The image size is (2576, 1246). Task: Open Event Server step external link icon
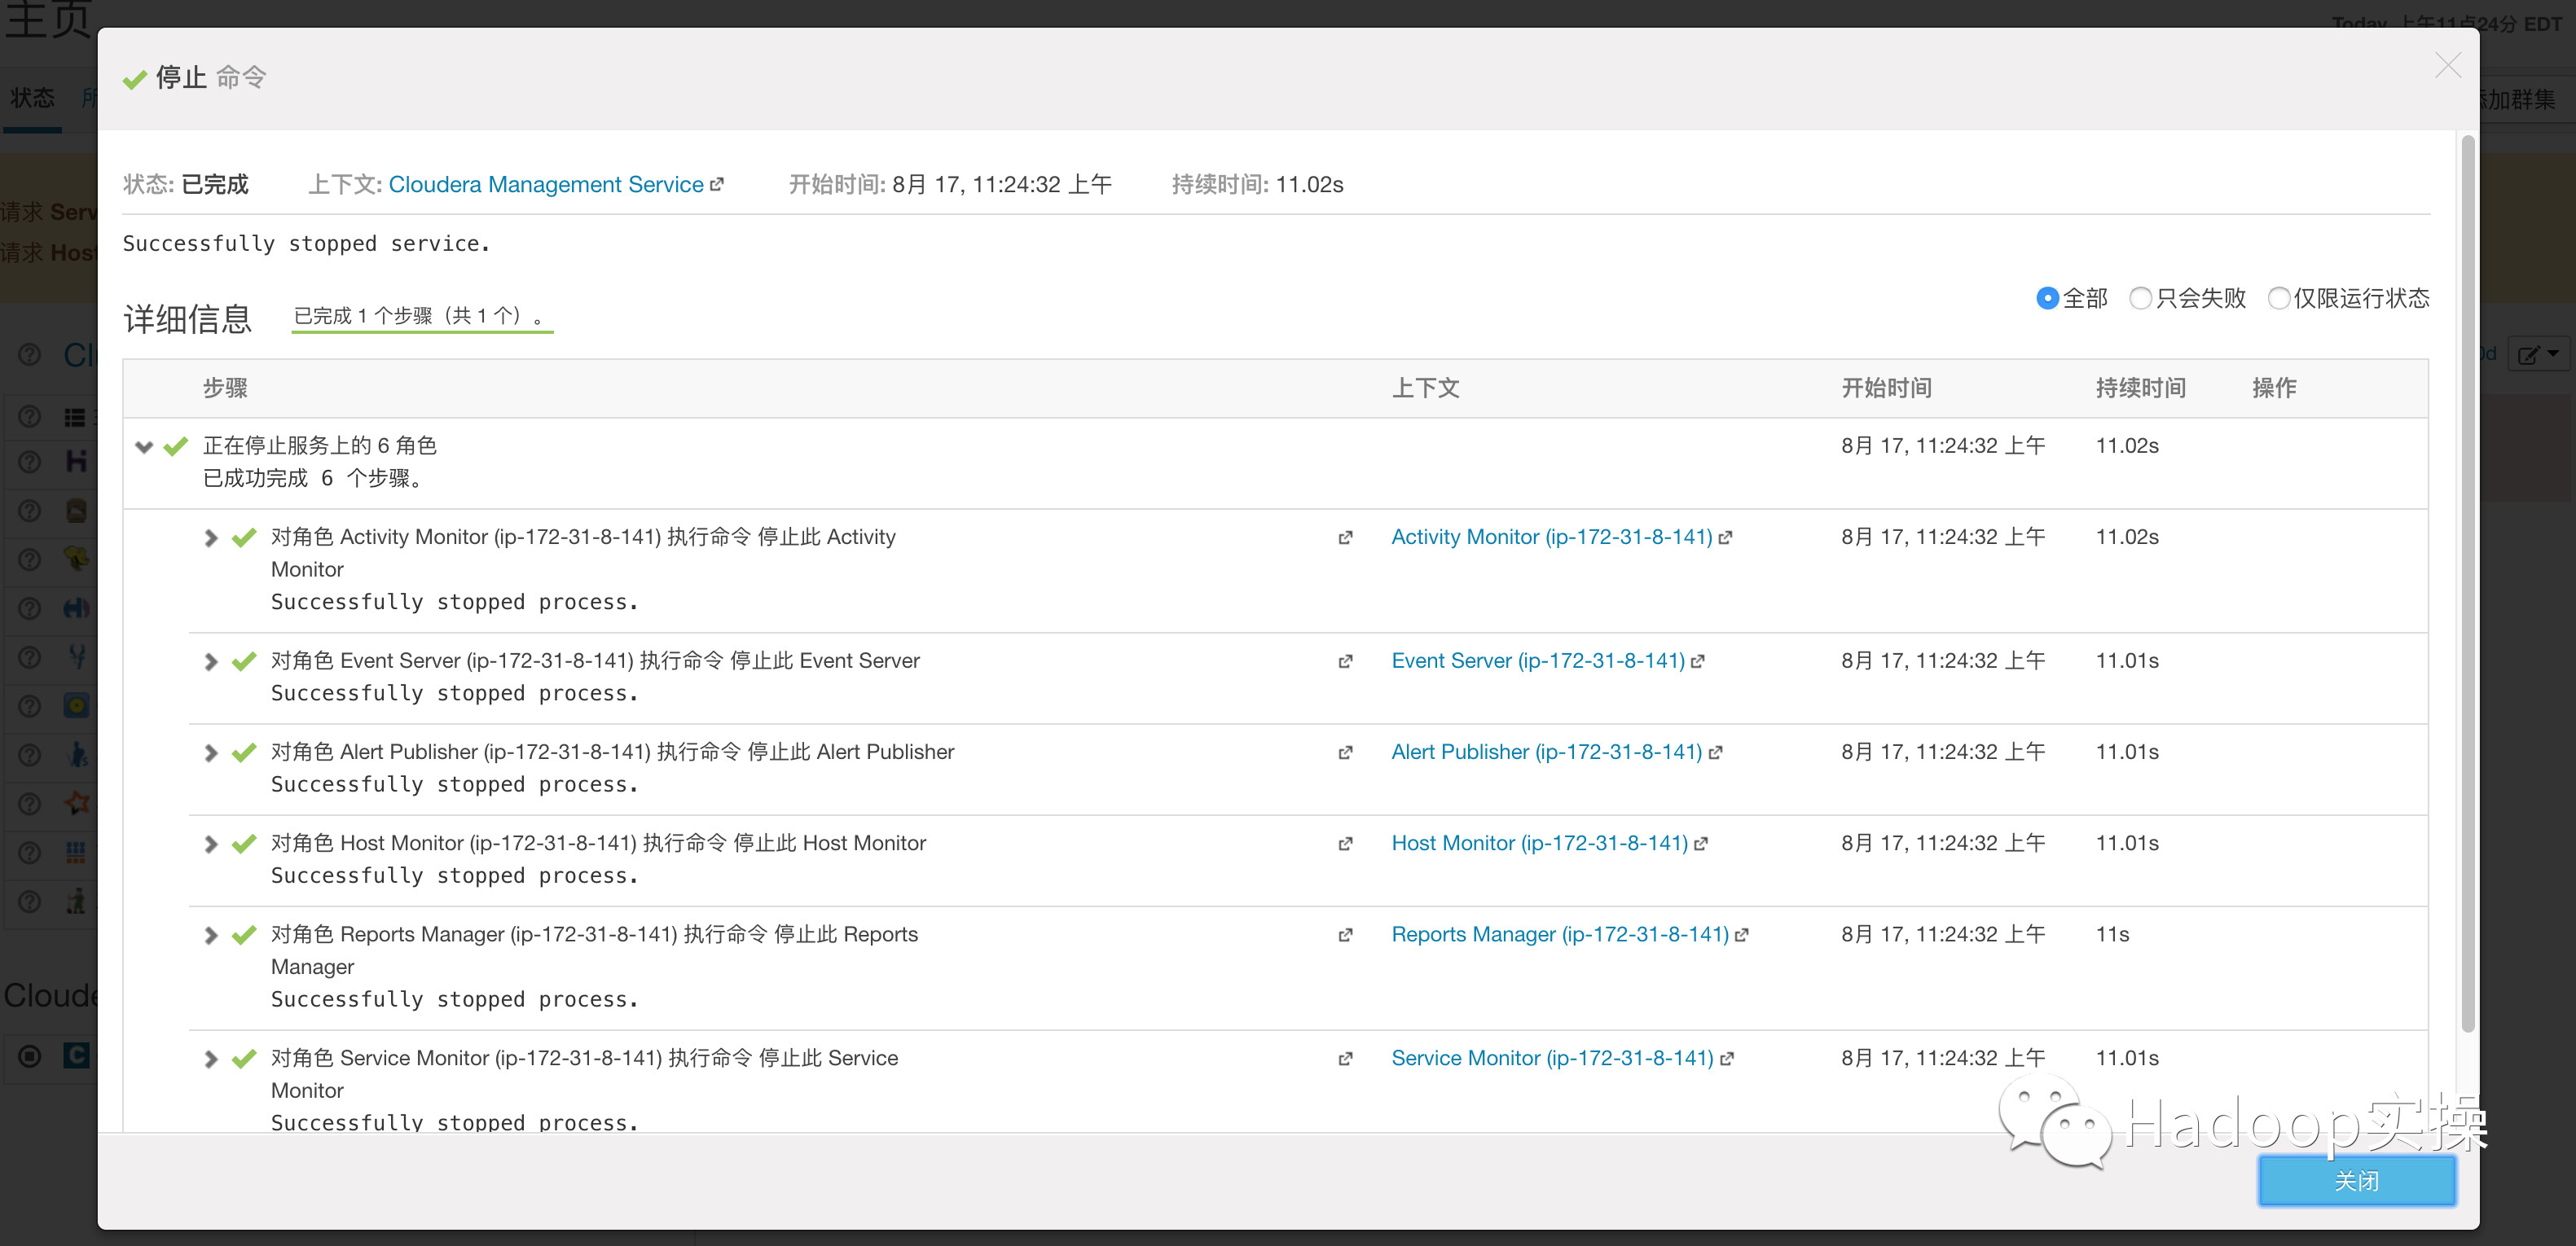[1345, 662]
